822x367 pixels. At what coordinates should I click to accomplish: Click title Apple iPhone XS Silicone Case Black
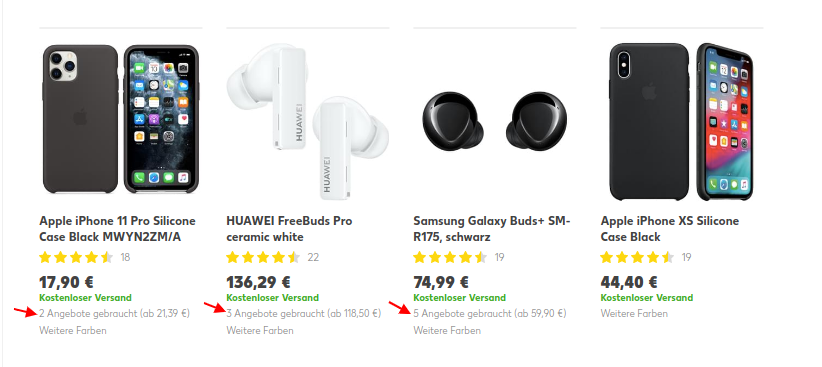pos(670,229)
